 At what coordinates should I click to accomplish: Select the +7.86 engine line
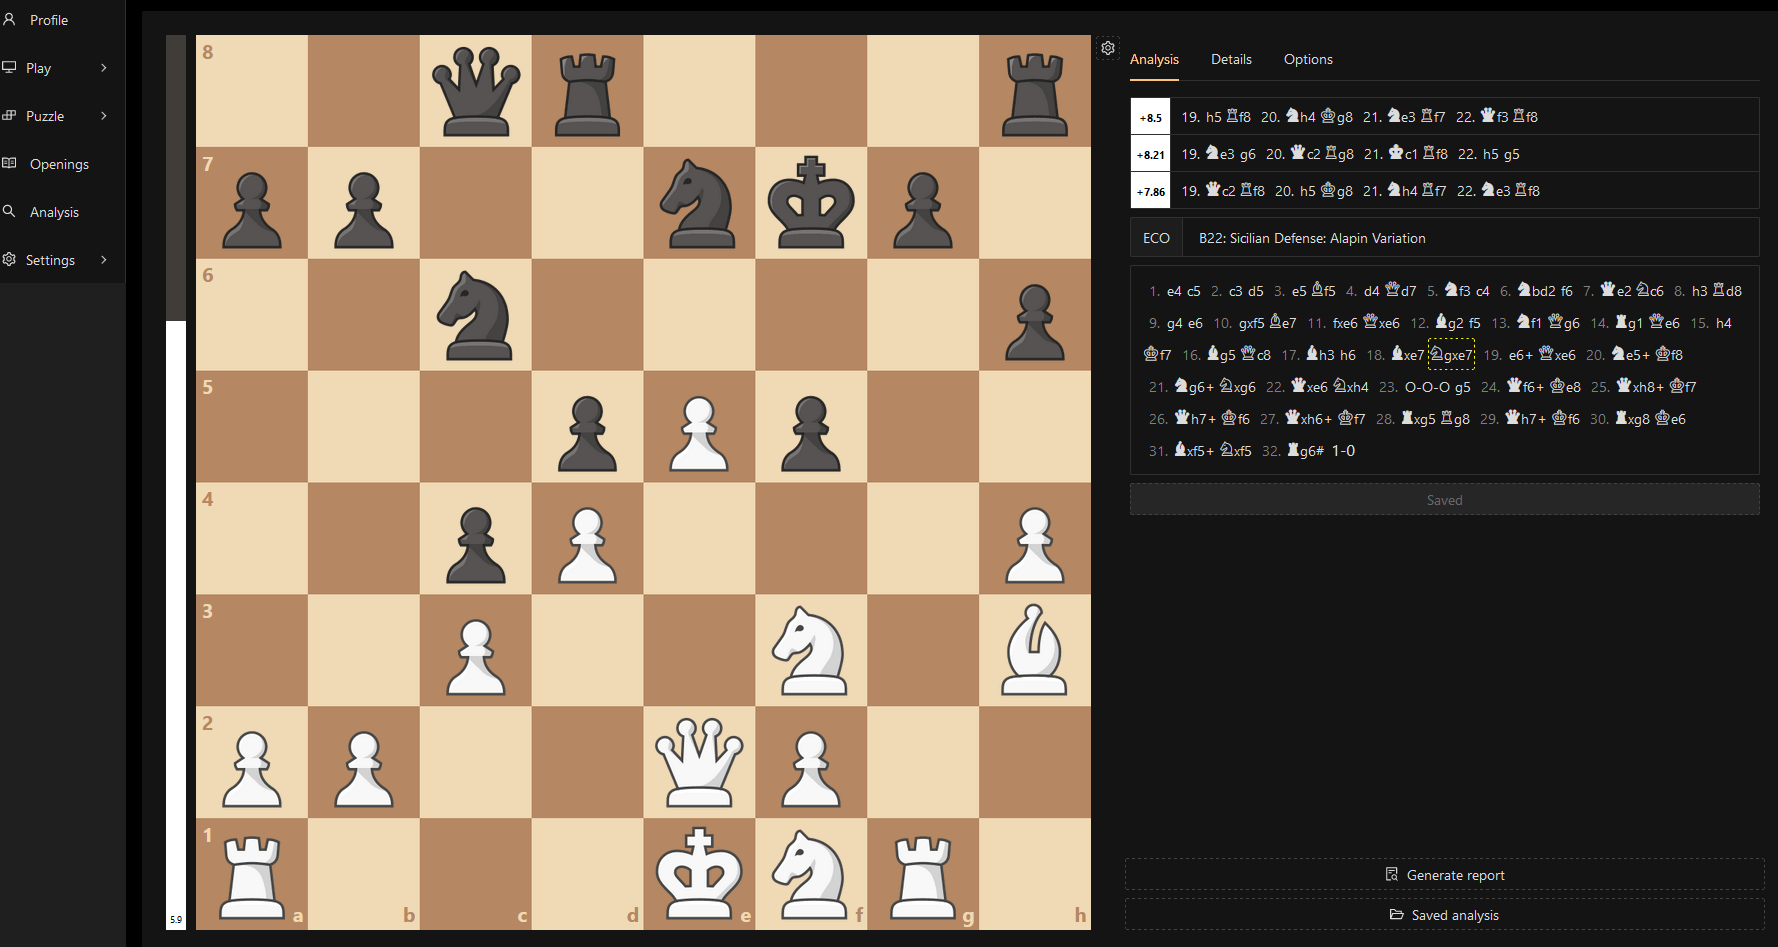(1444, 191)
